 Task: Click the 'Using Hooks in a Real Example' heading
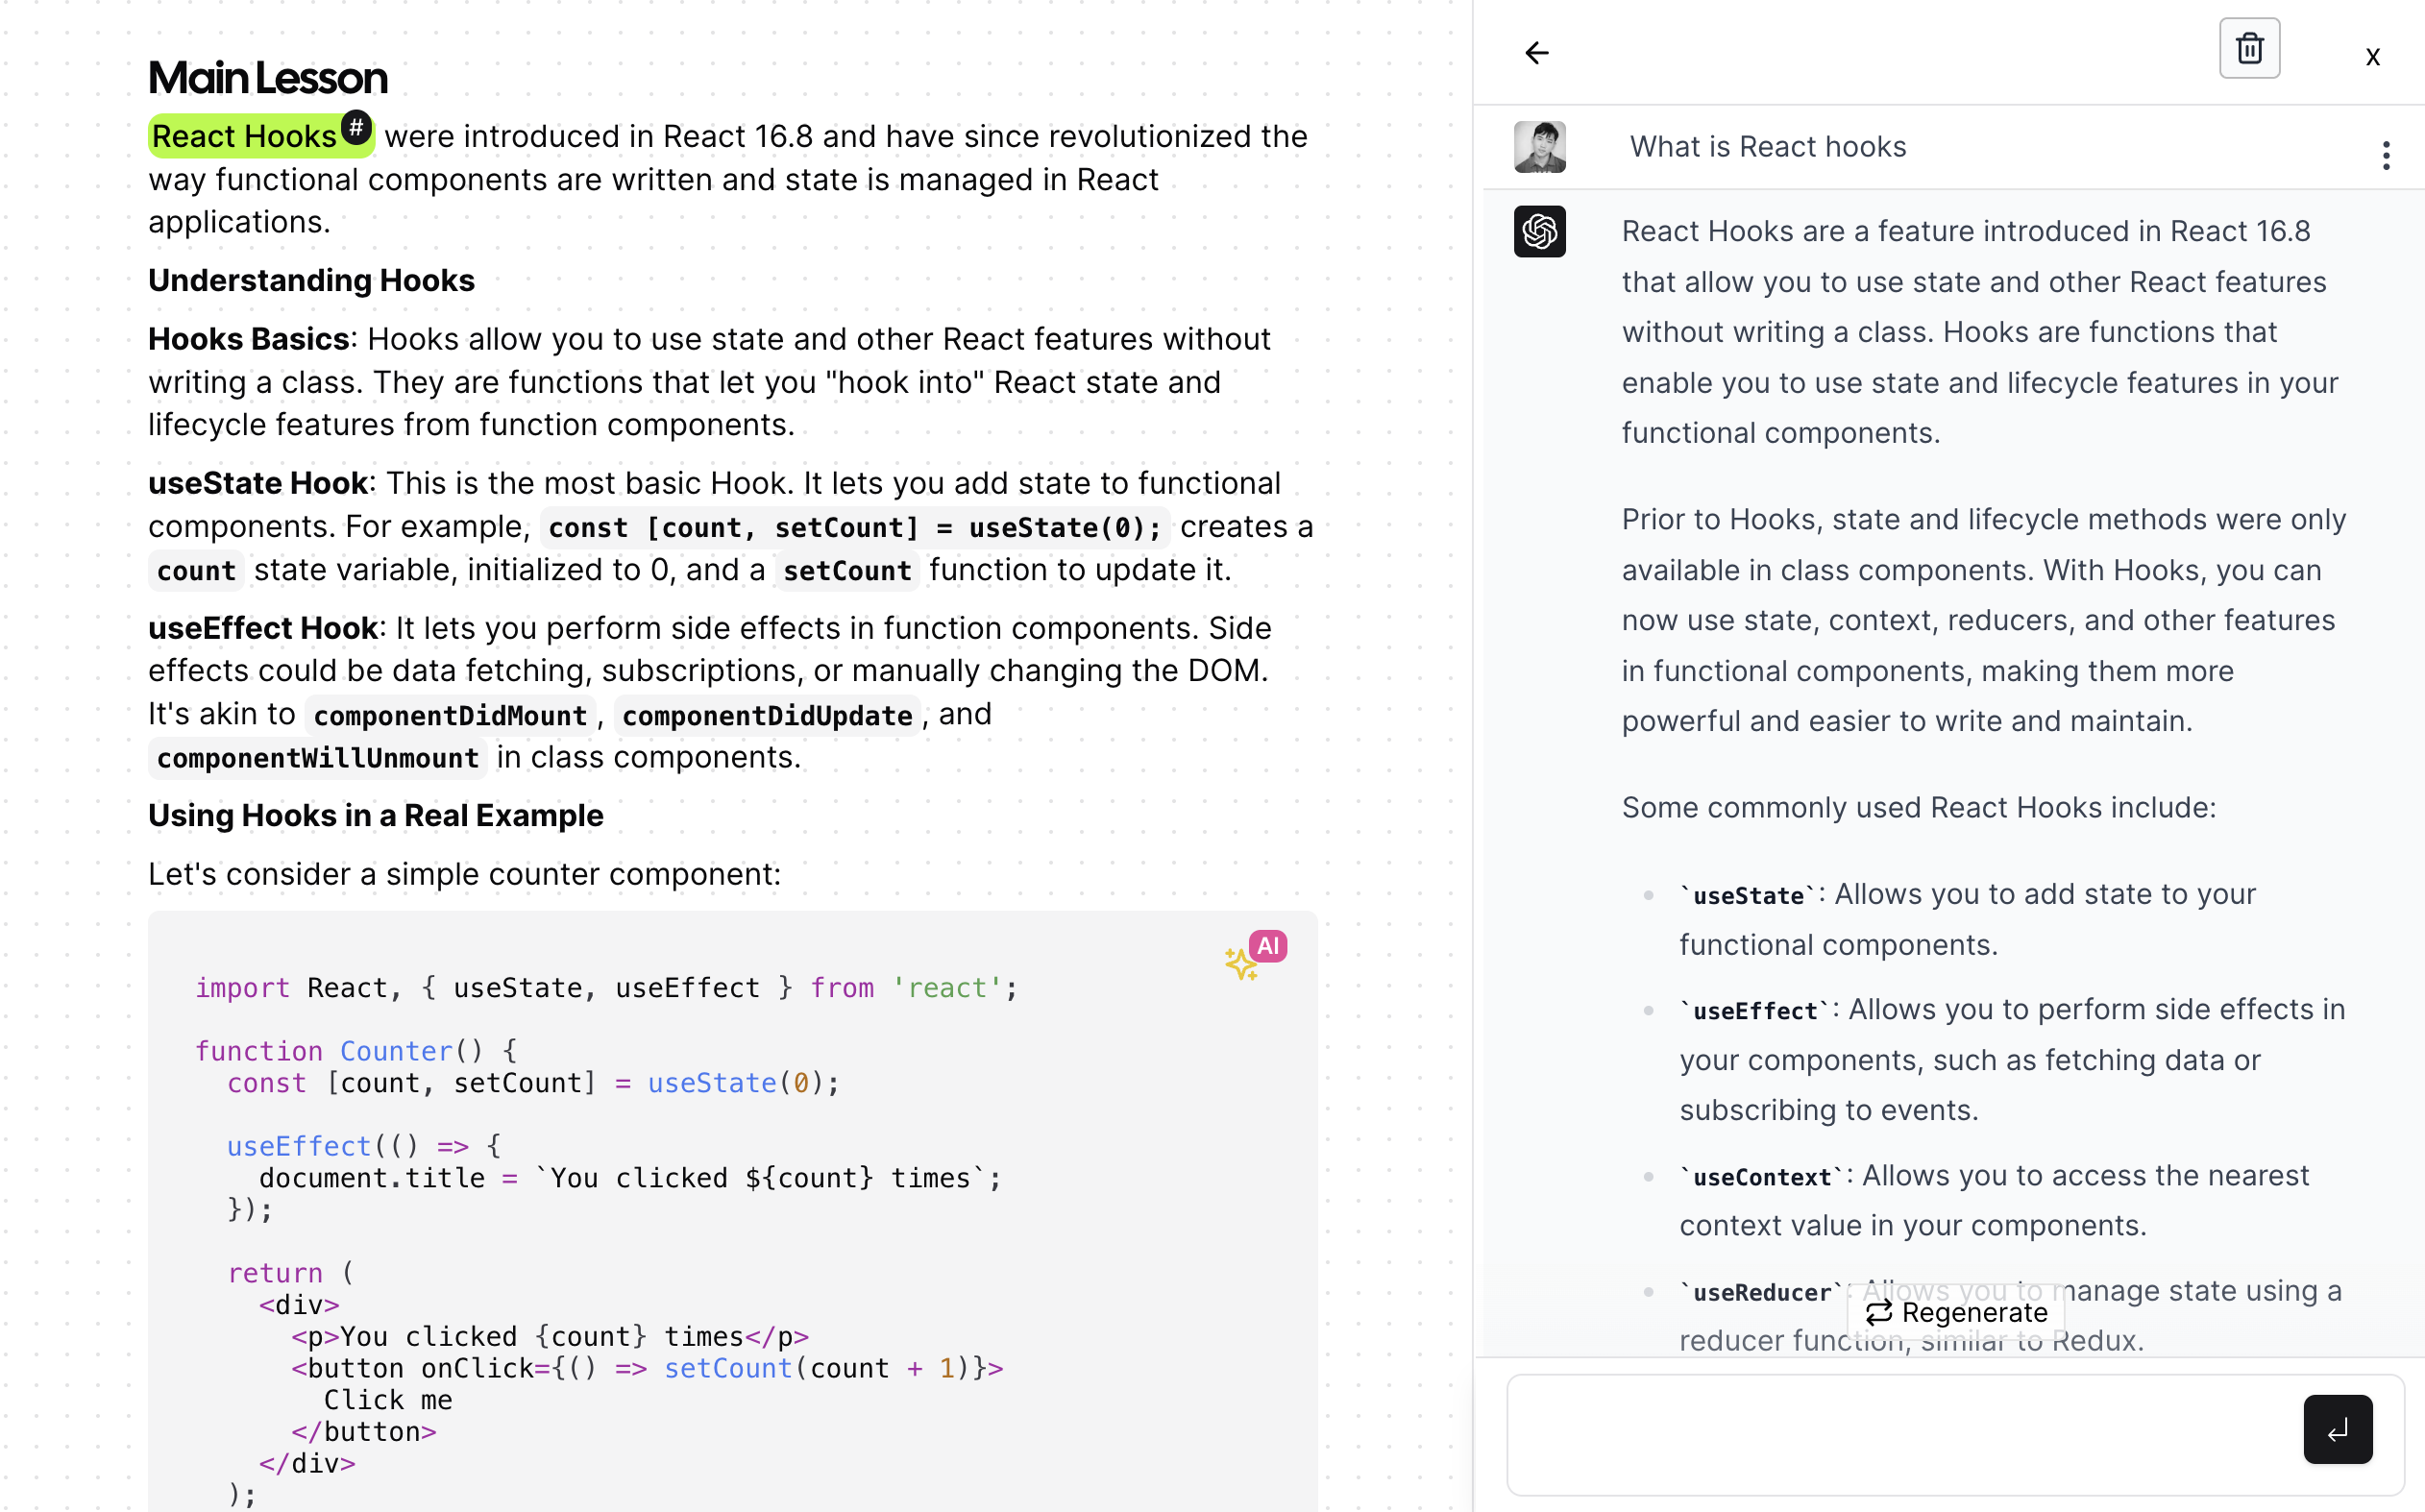376,816
